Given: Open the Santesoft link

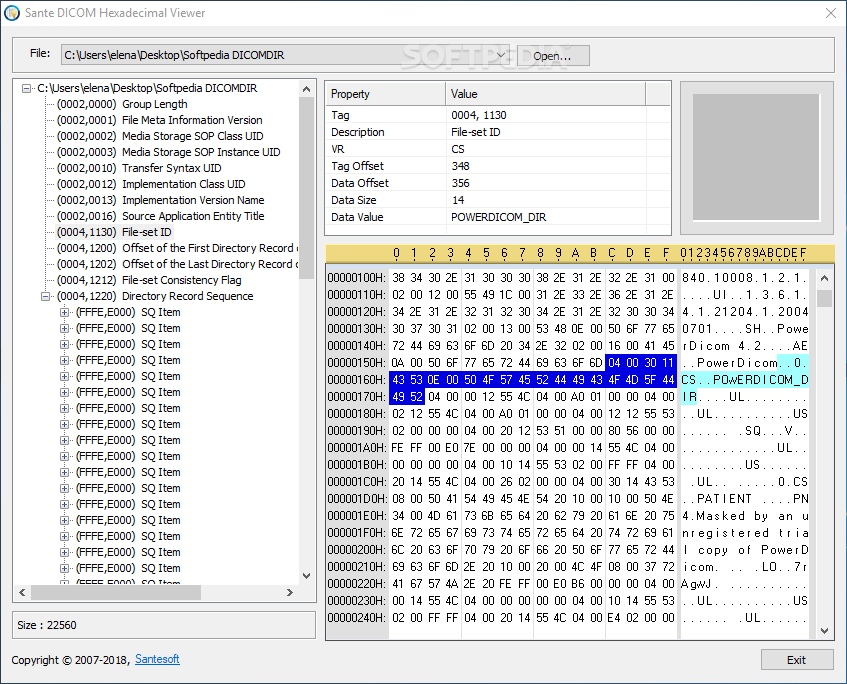Looking at the screenshot, I should click(157, 659).
